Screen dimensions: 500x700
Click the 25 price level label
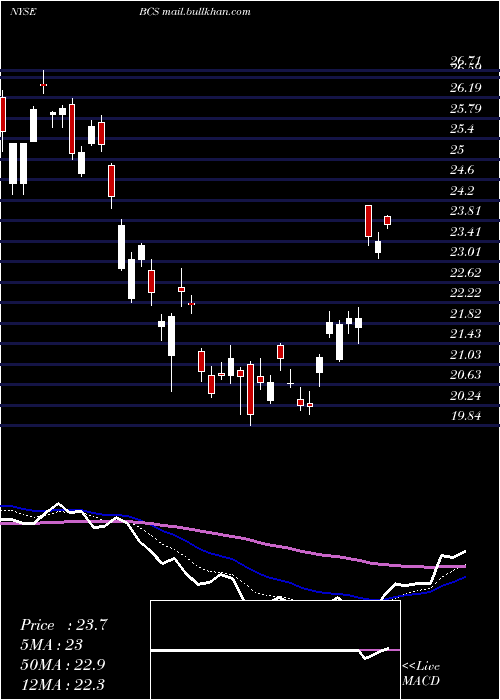pyautogui.click(x=457, y=150)
